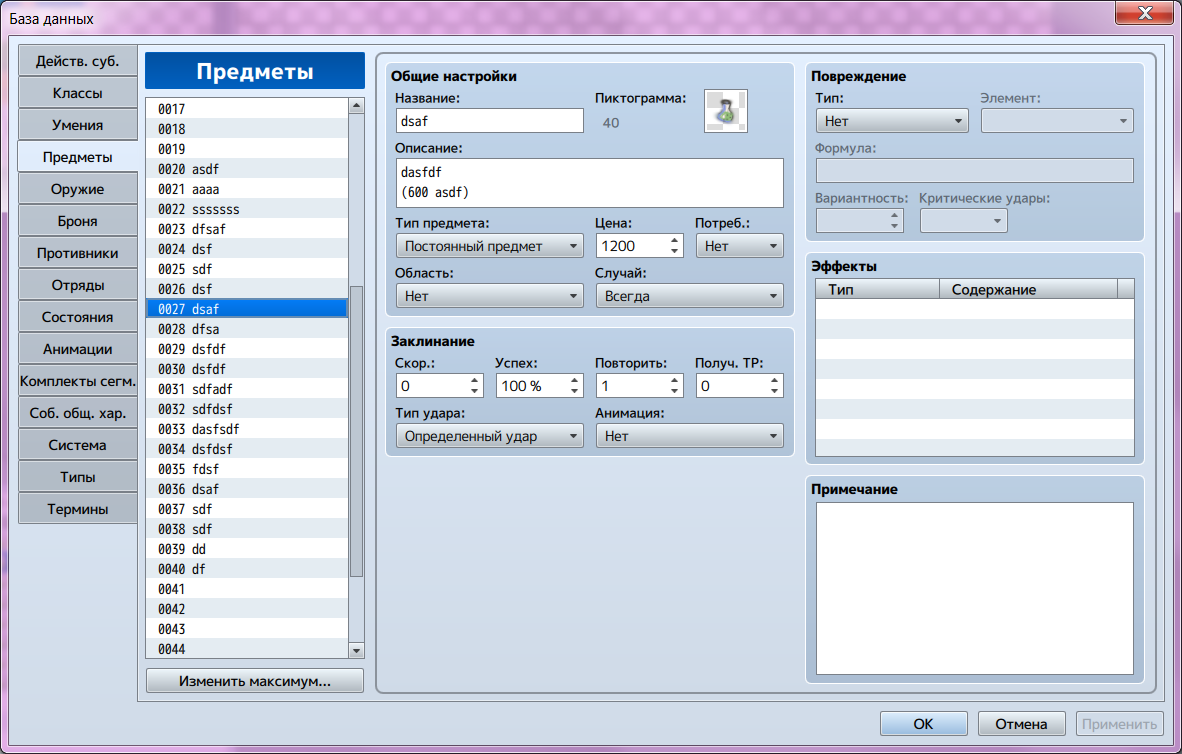Image resolution: width=1182 pixels, height=754 pixels.
Task: Expand the Область dropdown
Action: 489,296
